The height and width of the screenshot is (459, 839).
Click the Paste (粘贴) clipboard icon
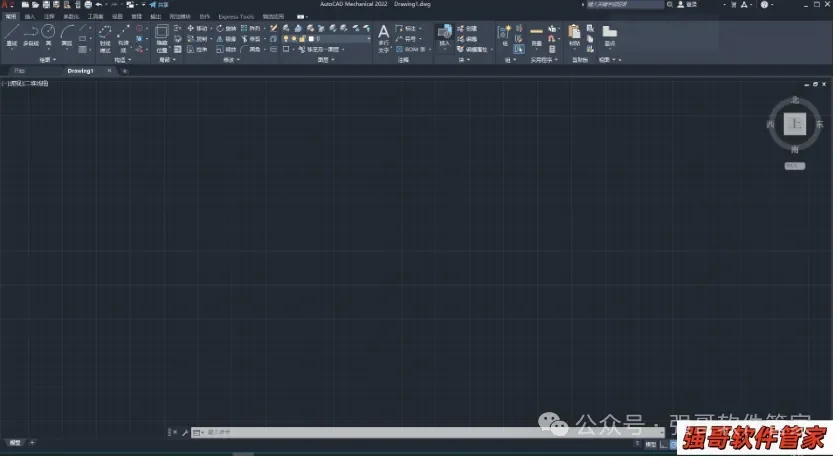(574, 35)
